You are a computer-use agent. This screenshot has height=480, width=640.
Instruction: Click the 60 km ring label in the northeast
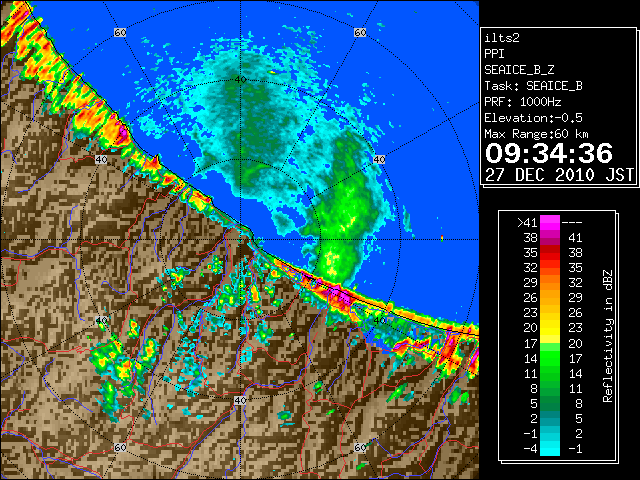[x=360, y=33]
